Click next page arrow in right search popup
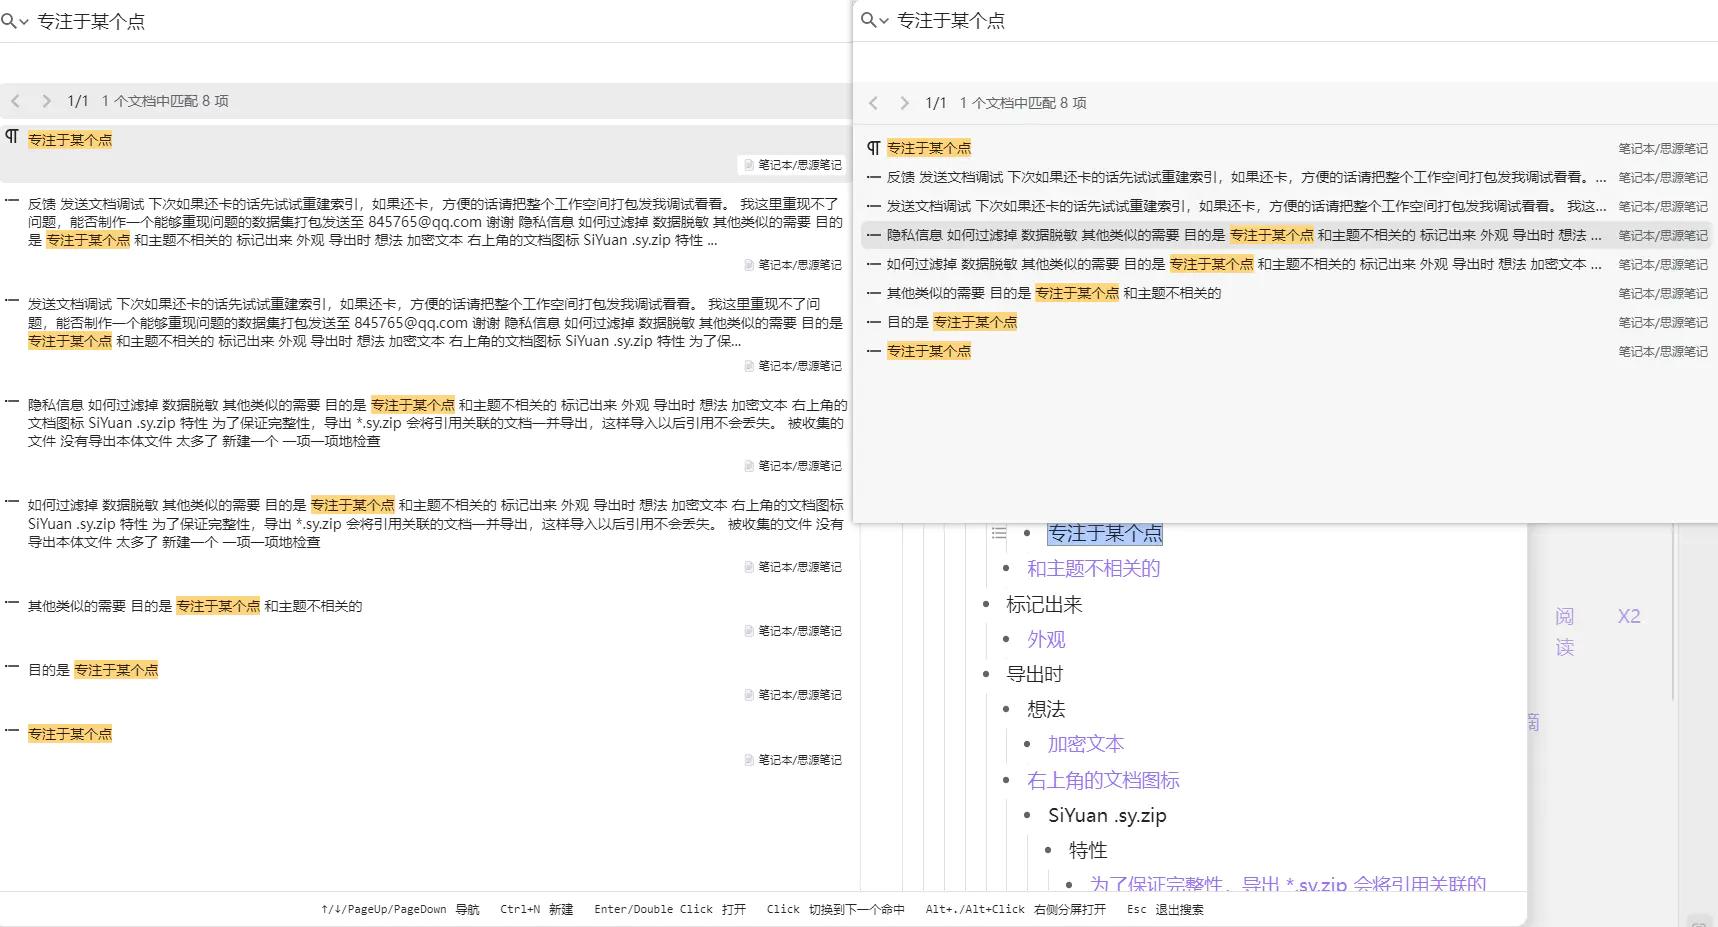The image size is (1718, 927). (904, 103)
